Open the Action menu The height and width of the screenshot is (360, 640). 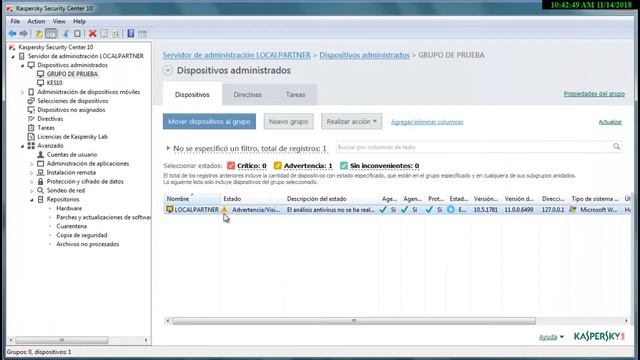coord(36,21)
